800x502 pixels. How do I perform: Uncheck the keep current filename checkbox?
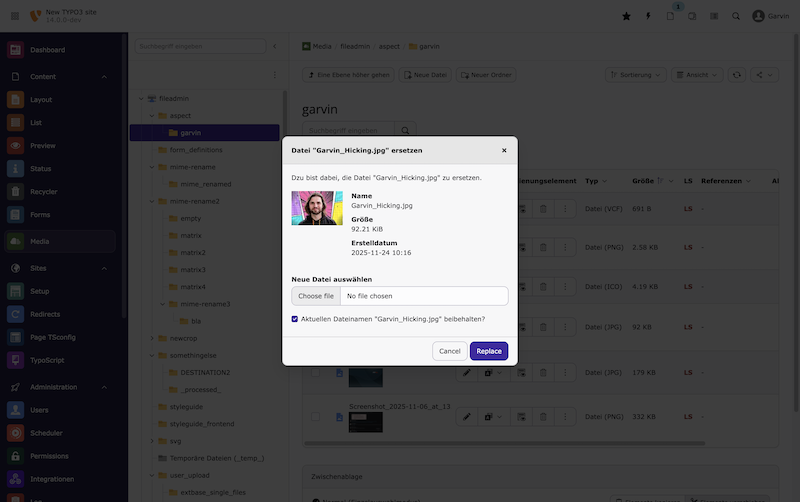(x=295, y=319)
